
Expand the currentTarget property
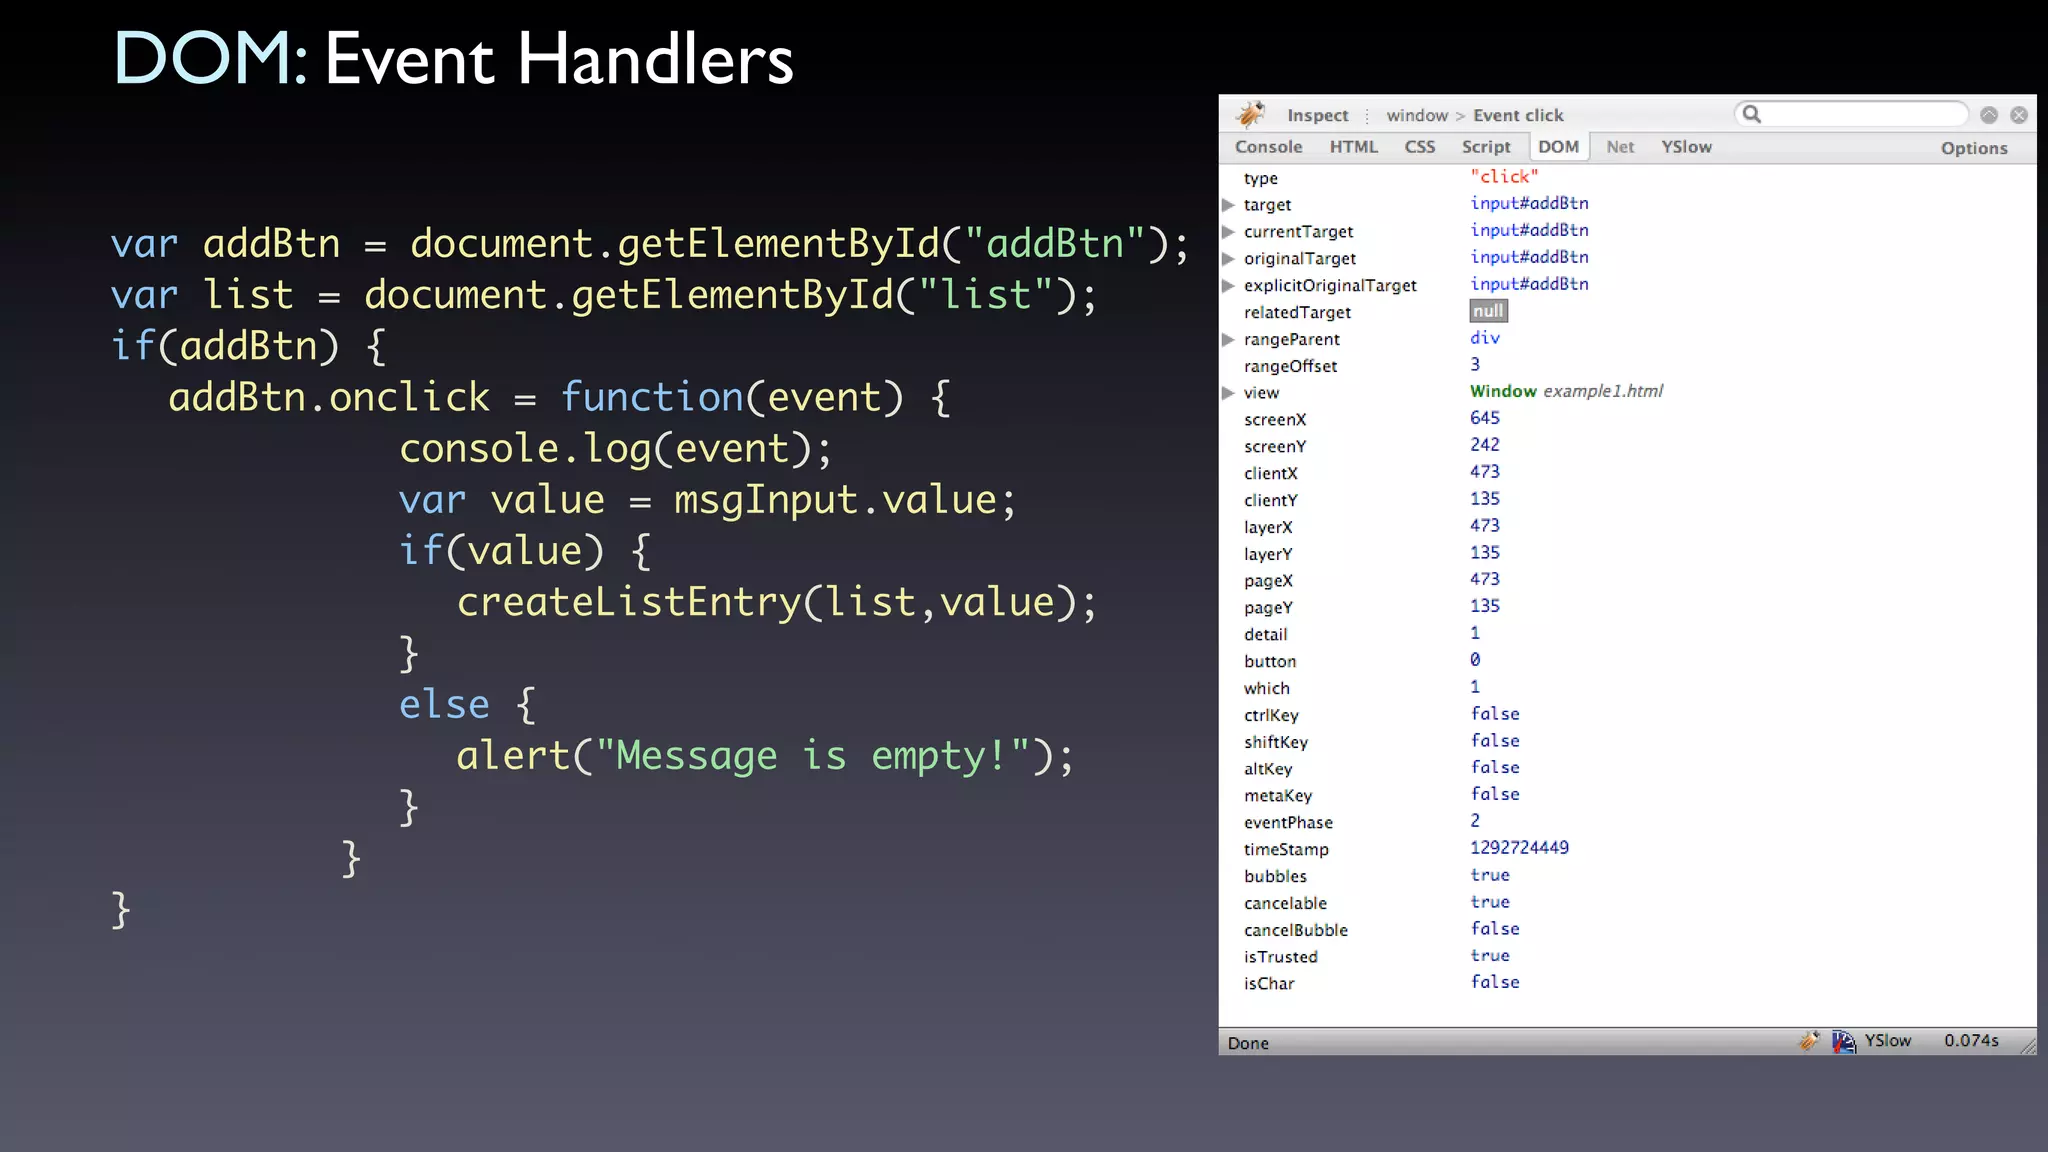(x=1228, y=232)
